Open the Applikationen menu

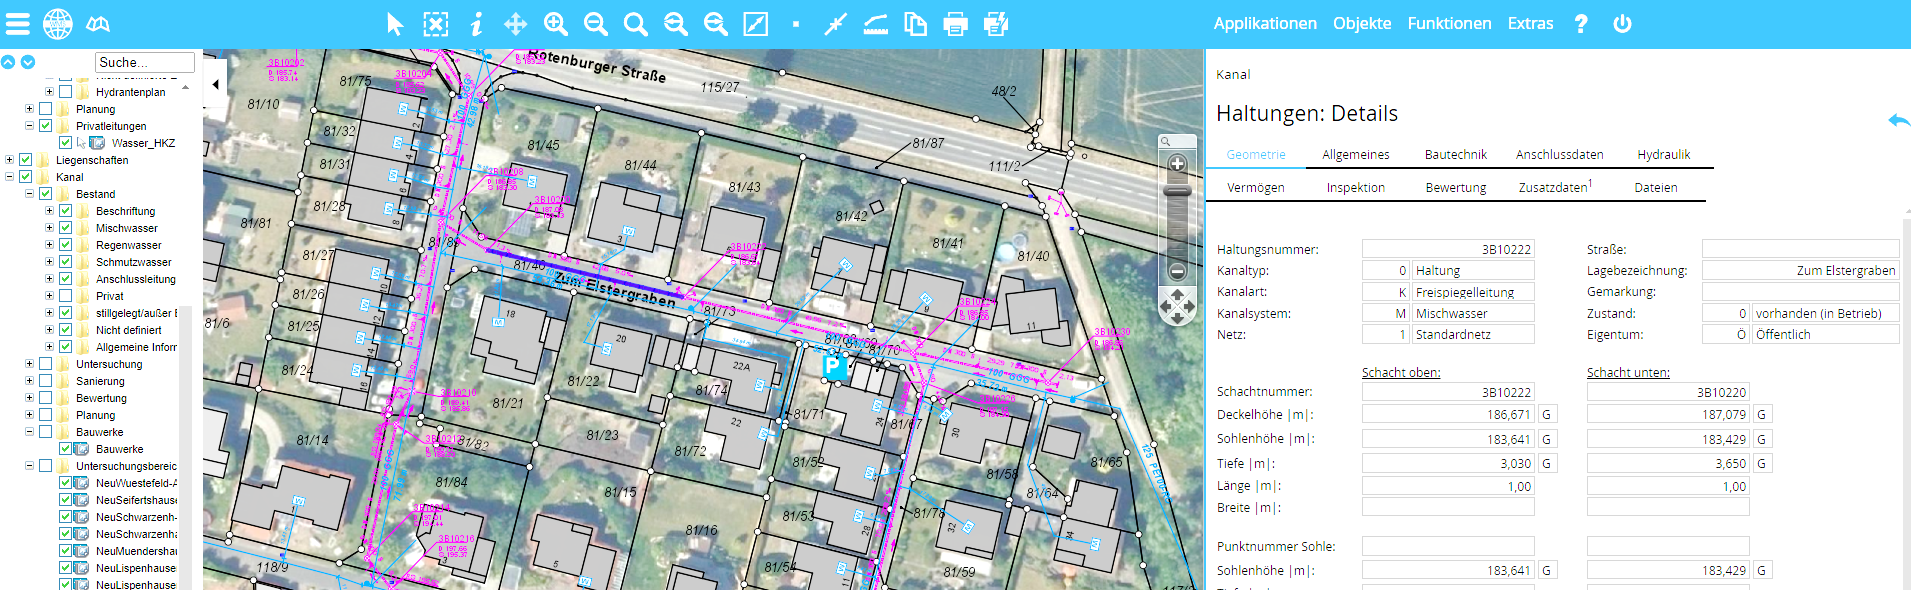[1264, 24]
